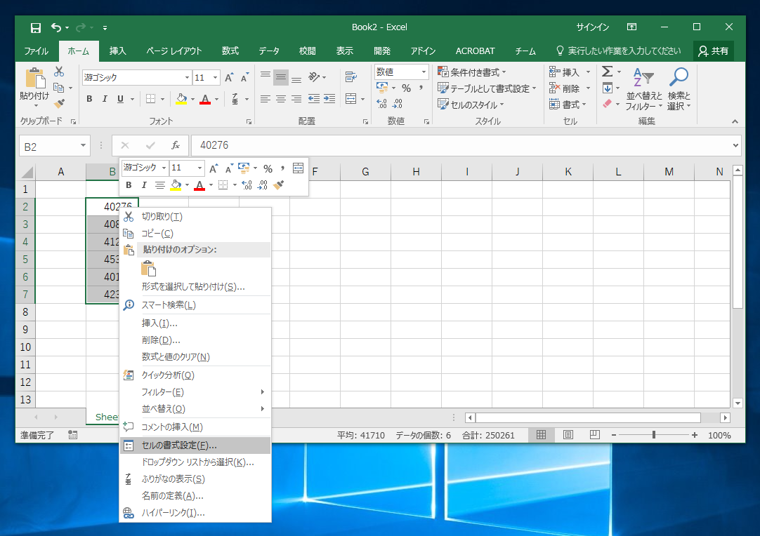Click the tell me search box with lightbulb

pyautogui.click(x=618, y=51)
